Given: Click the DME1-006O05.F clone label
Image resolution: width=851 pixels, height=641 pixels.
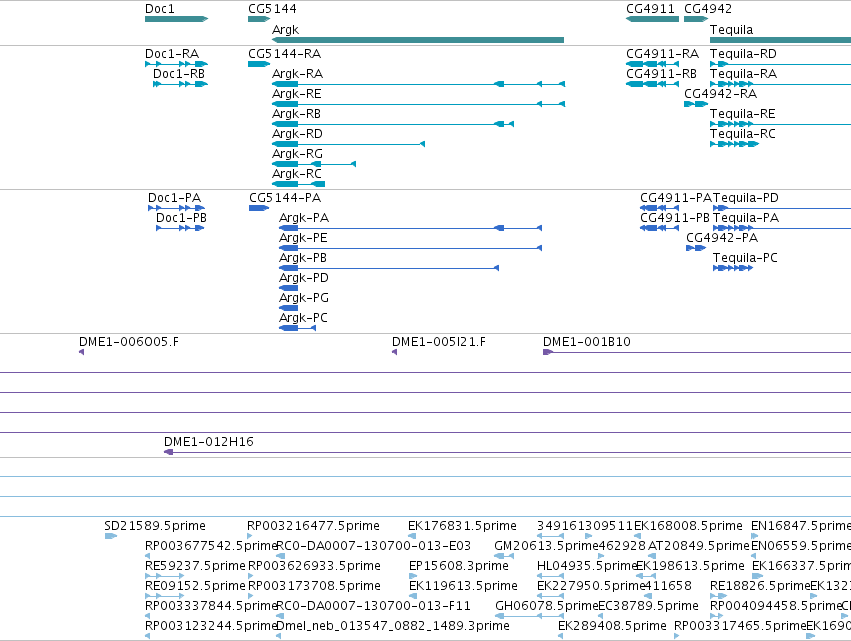Looking at the screenshot, I should [x=129, y=342].
